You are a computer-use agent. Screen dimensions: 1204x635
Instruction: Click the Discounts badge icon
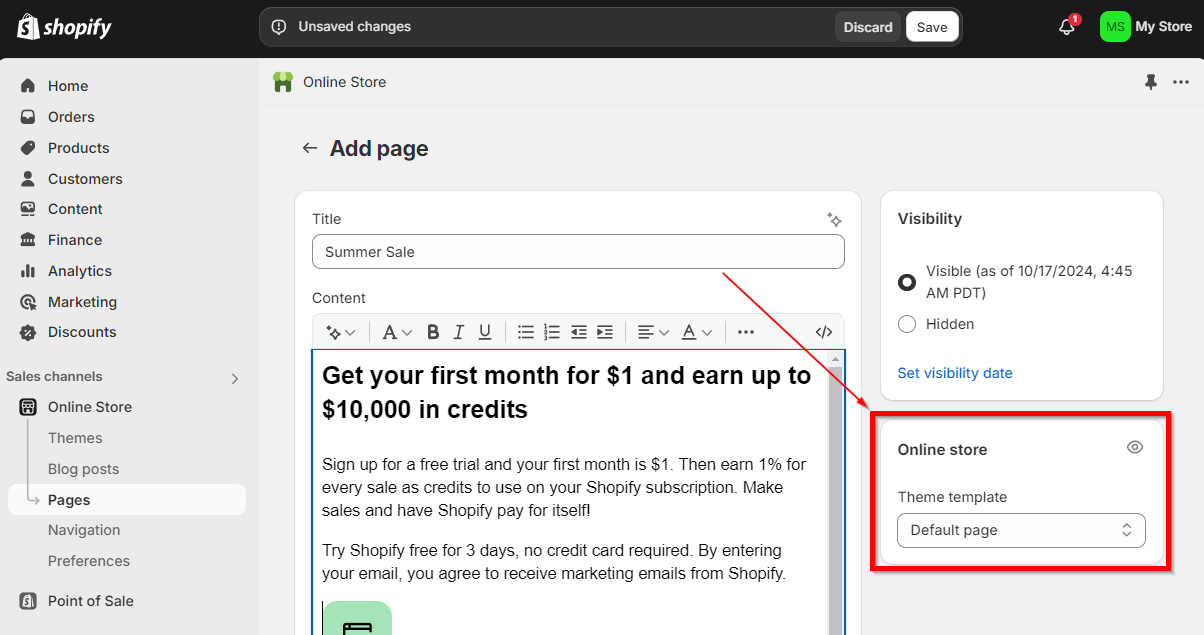[x=28, y=332]
